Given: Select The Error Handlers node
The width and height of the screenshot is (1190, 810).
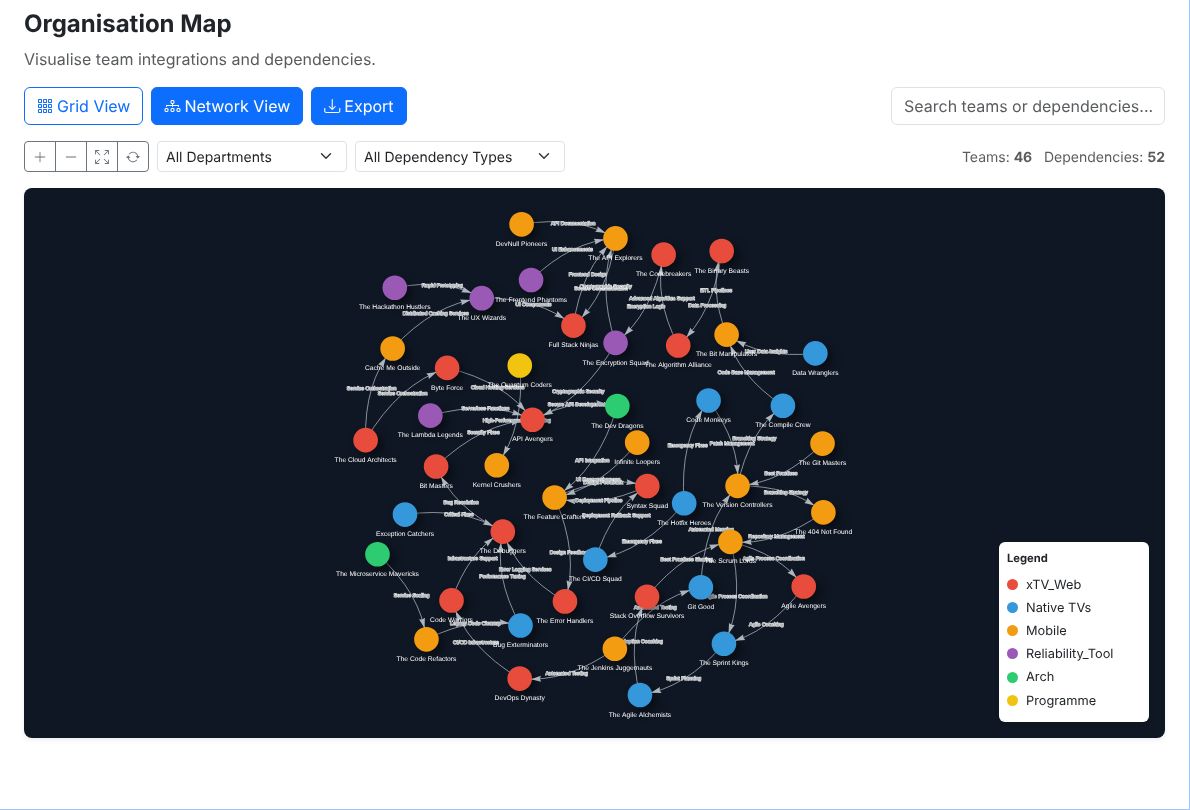Looking at the screenshot, I should point(565,601).
